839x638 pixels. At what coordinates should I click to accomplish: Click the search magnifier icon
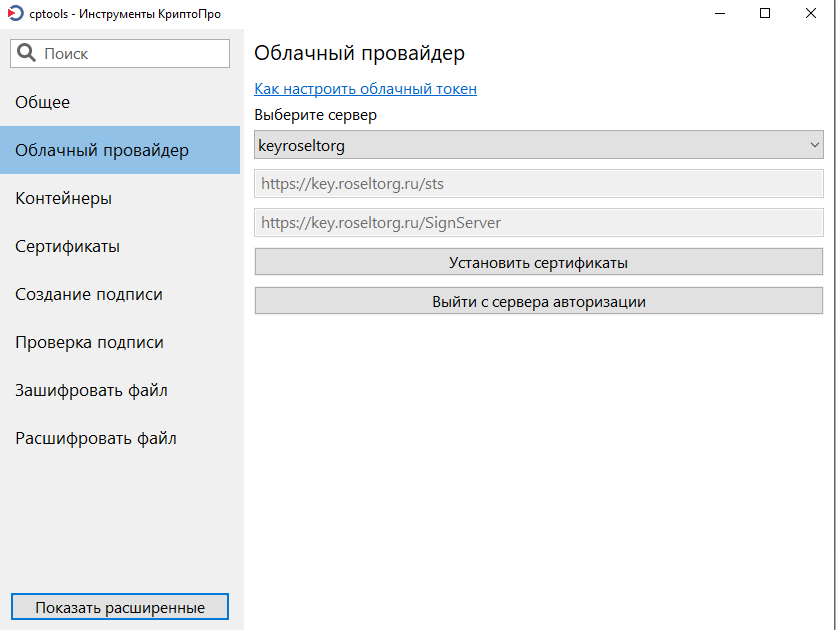click(x=26, y=53)
